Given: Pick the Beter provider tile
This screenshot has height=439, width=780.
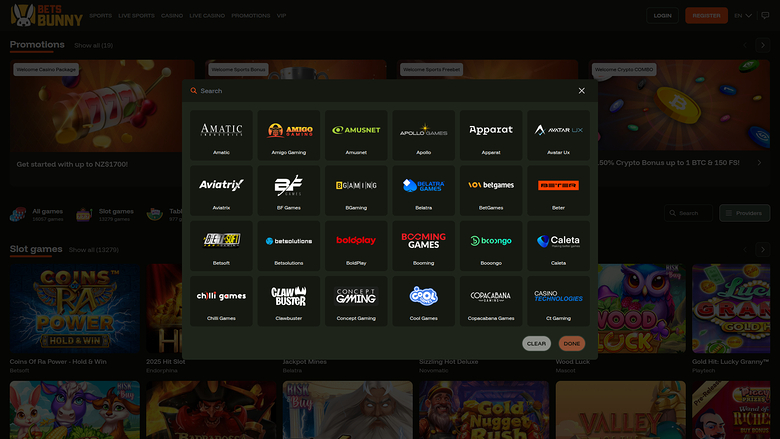Looking at the screenshot, I should coord(558,190).
